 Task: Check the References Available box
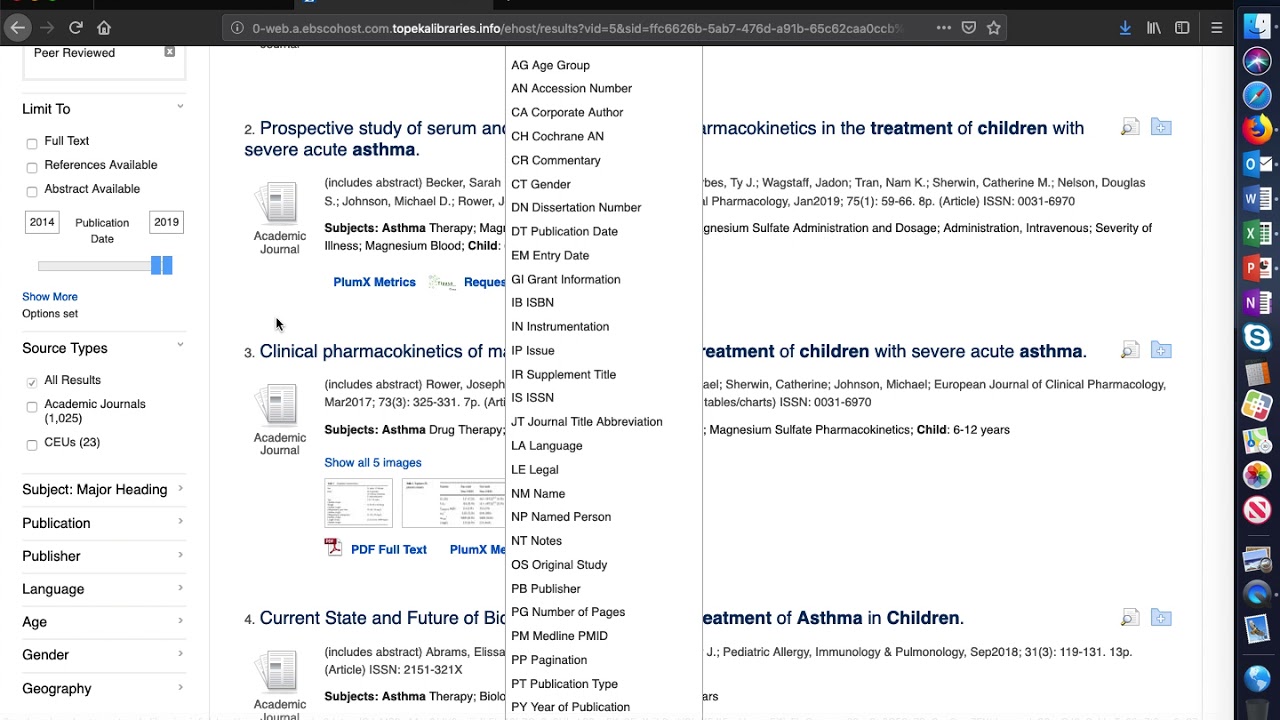tap(32, 167)
